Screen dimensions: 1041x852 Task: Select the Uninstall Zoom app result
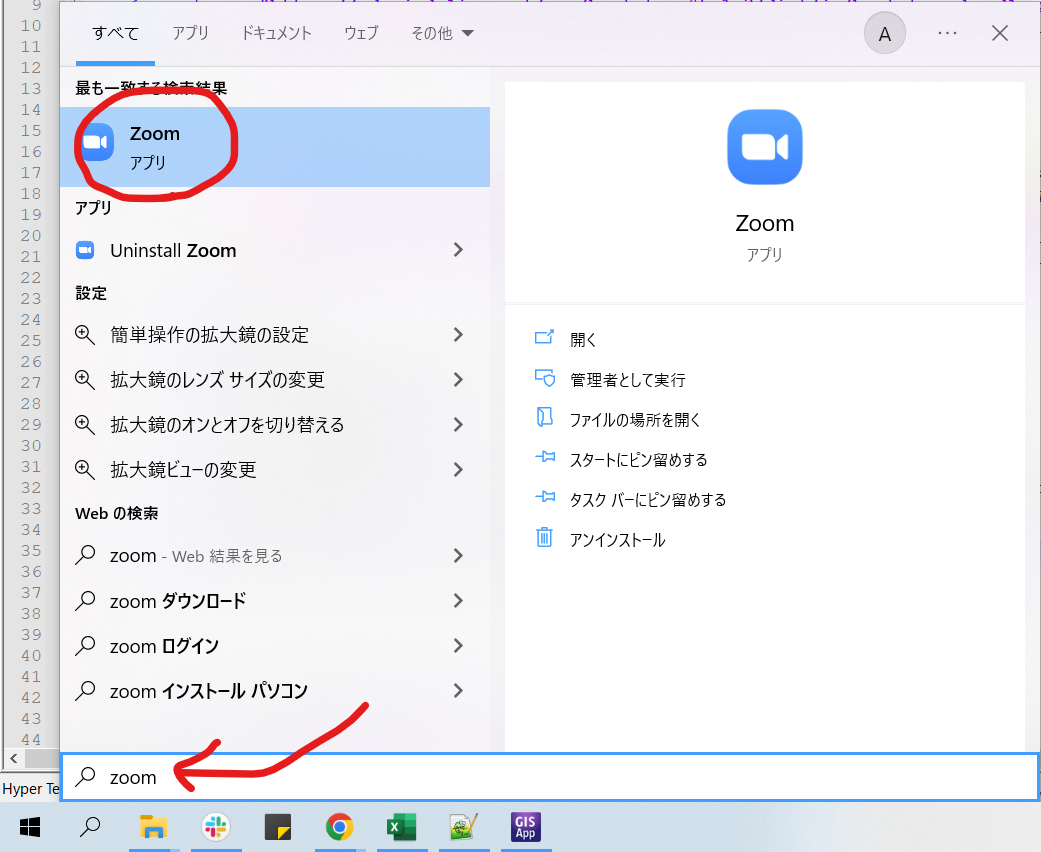tap(275, 250)
